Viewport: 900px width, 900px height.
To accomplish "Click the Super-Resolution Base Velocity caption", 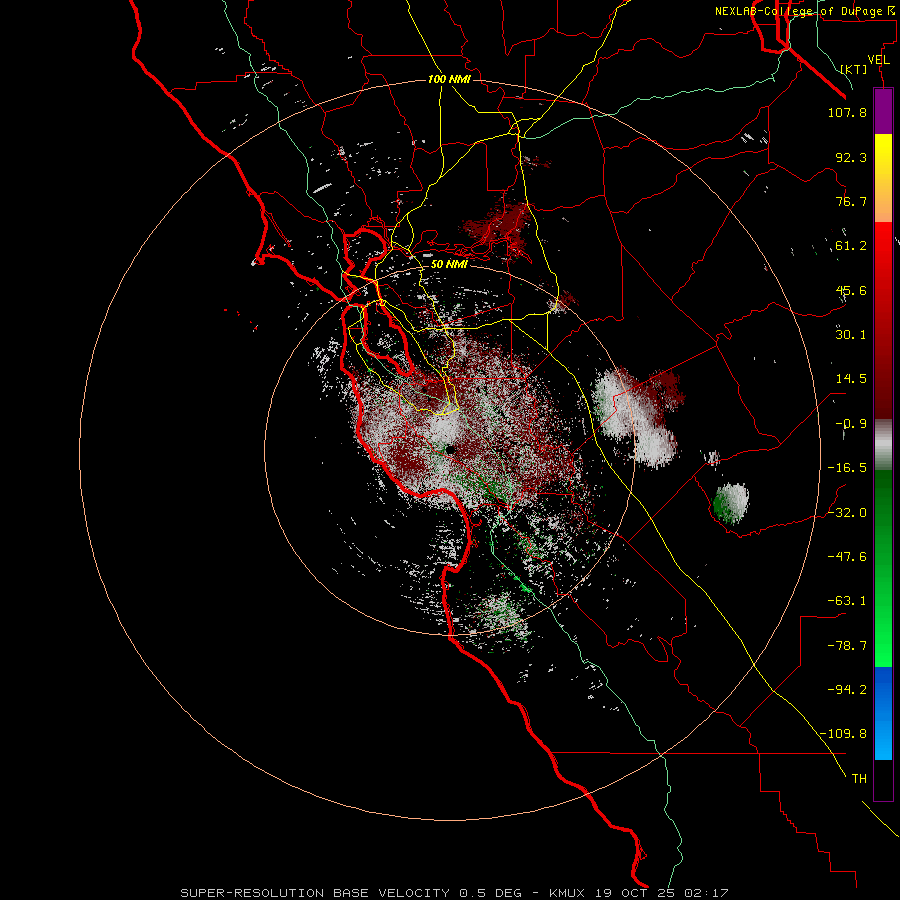I will tap(454, 893).
